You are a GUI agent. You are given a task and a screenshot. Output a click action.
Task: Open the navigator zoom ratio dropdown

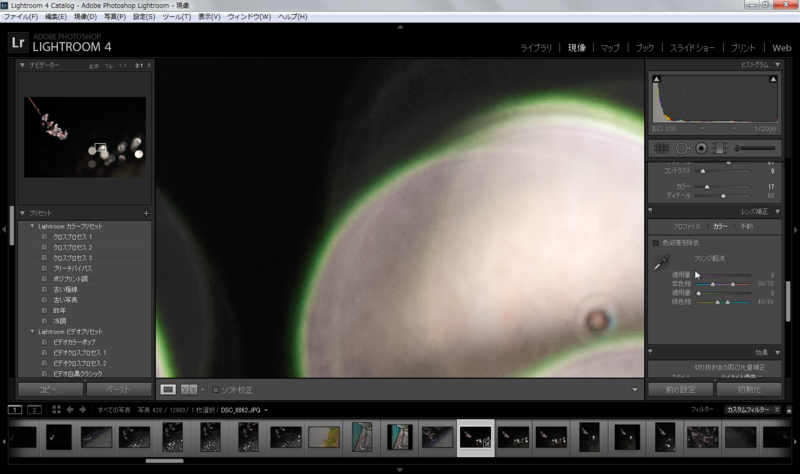pyautogui.click(x=149, y=65)
